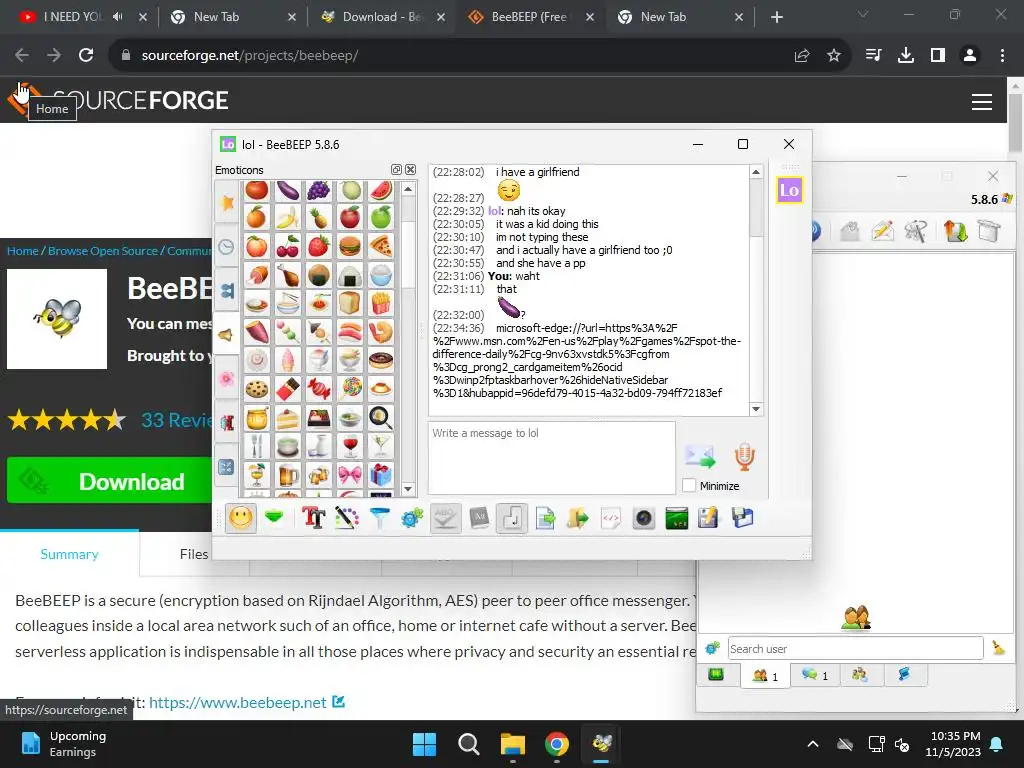Open the blue network tab in main window
This screenshot has height=768, width=1024.
904,675
